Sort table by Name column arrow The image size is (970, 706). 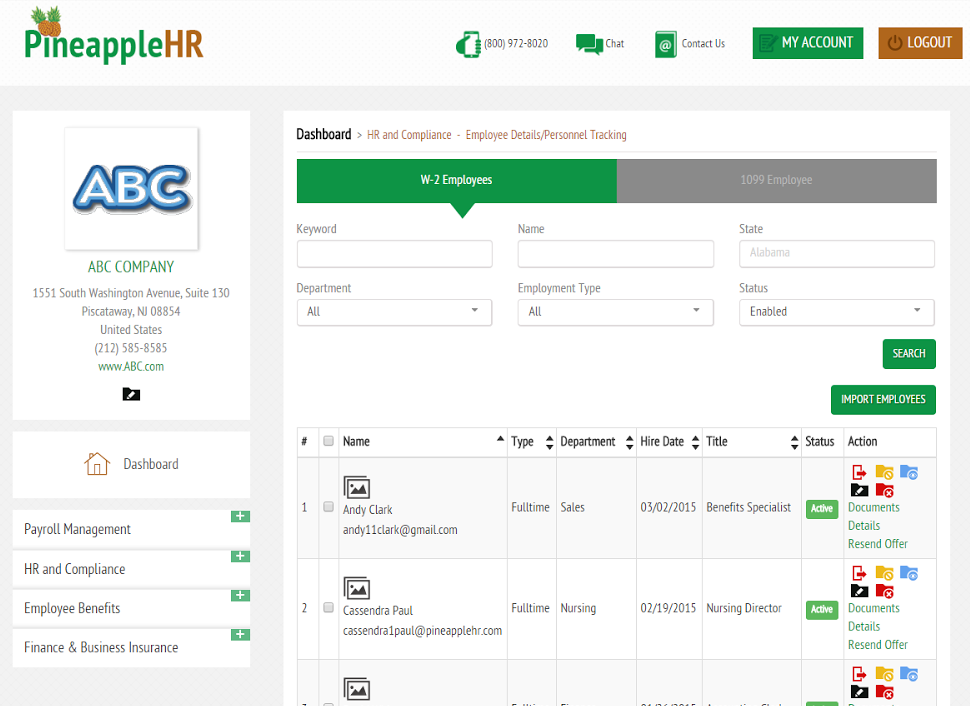tap(500, 439)
